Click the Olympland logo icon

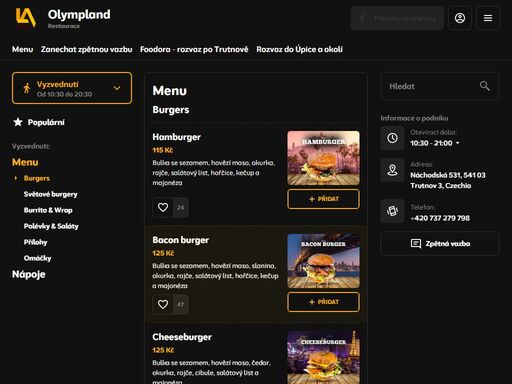click(26, 18)
